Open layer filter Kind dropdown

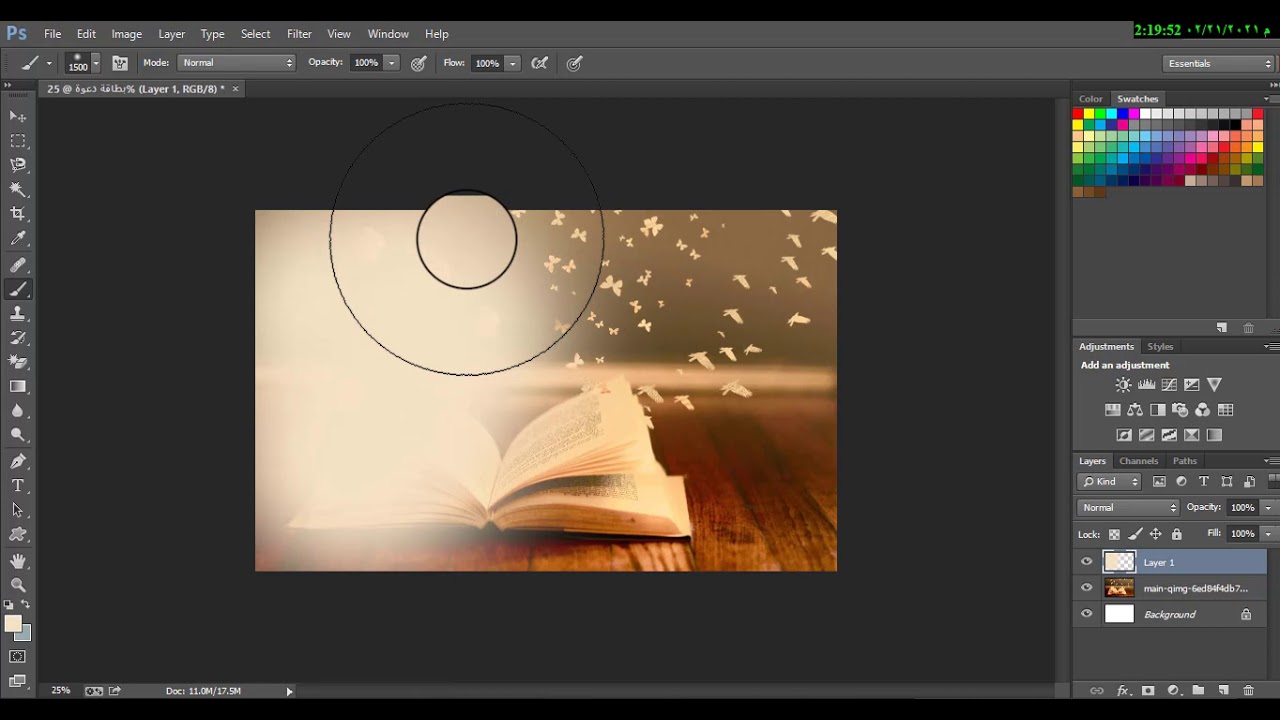coord(1110,482)
